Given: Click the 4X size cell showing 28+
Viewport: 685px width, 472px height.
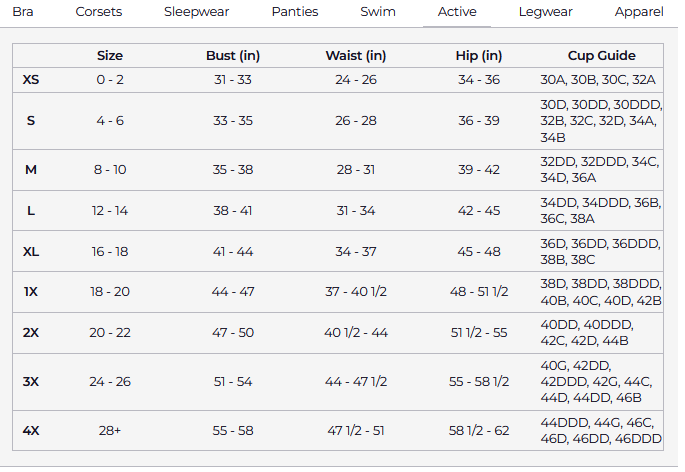Looking at the screenshot, I should 110,431.
